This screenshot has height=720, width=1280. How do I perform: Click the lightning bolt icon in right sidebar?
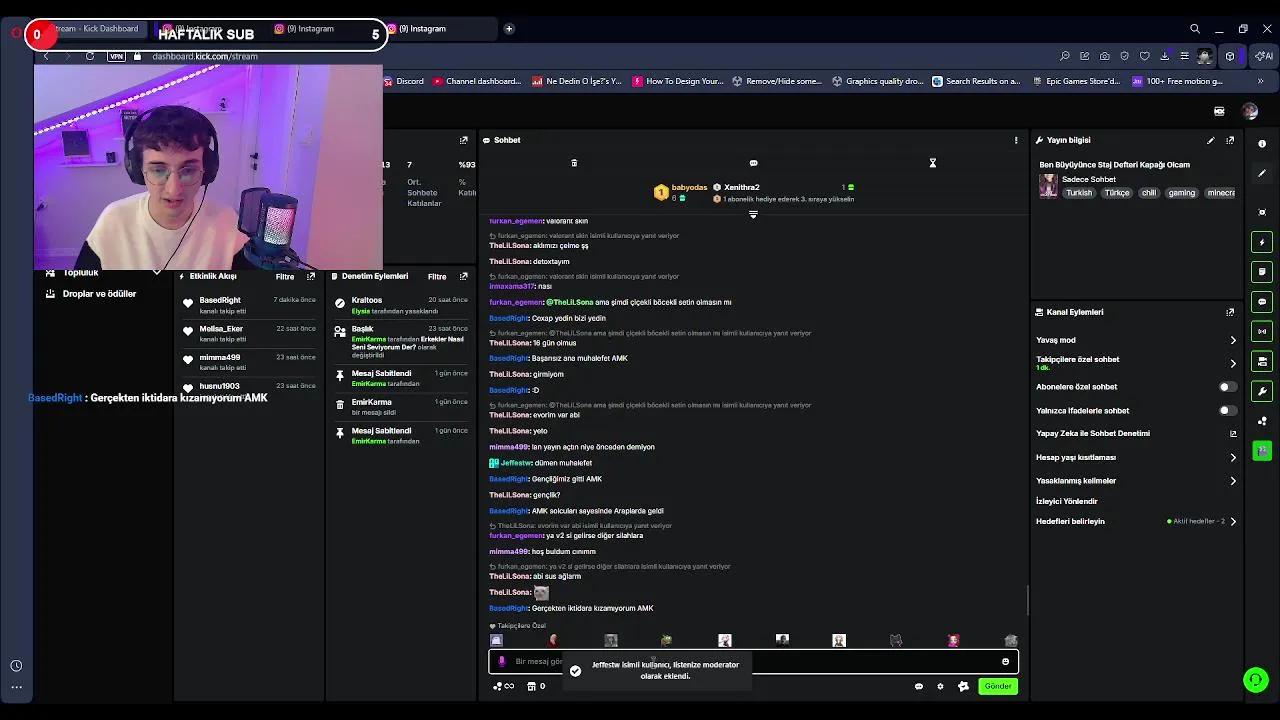pyautogui.click(x=1262, y=242)
